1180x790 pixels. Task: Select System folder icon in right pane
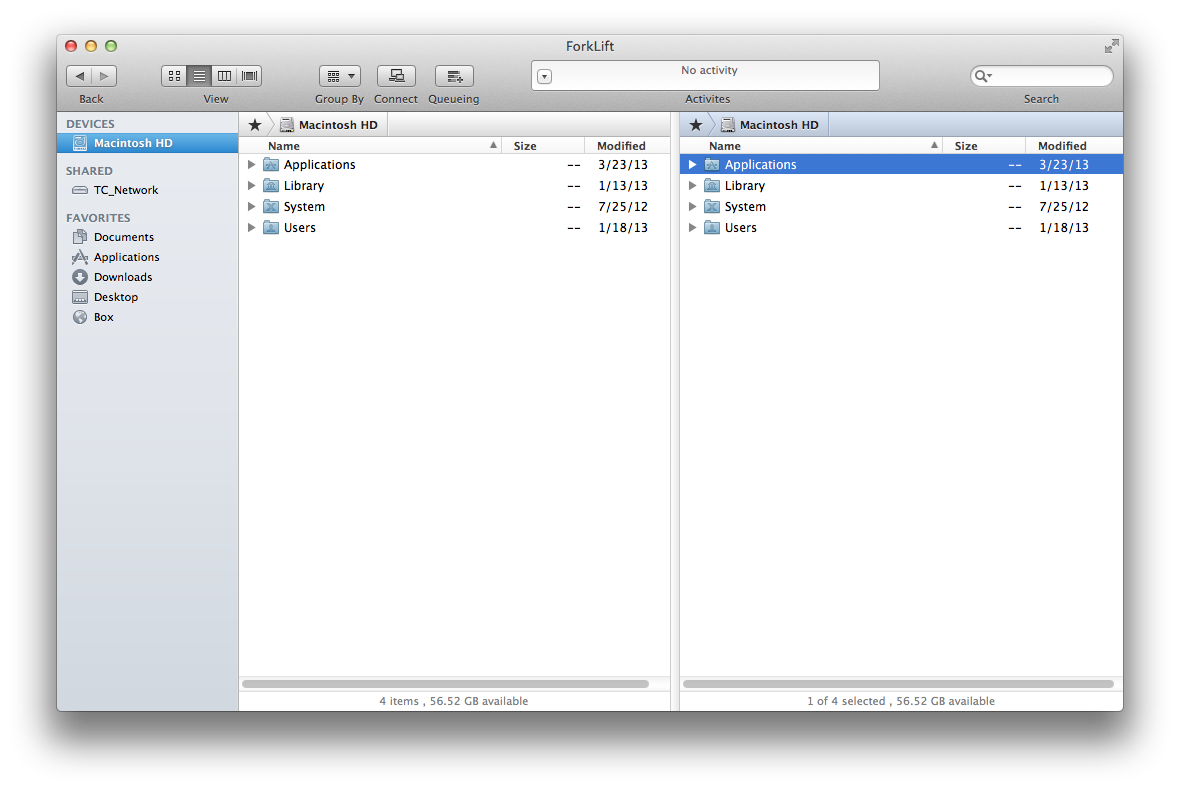click(x=712, y=207)
